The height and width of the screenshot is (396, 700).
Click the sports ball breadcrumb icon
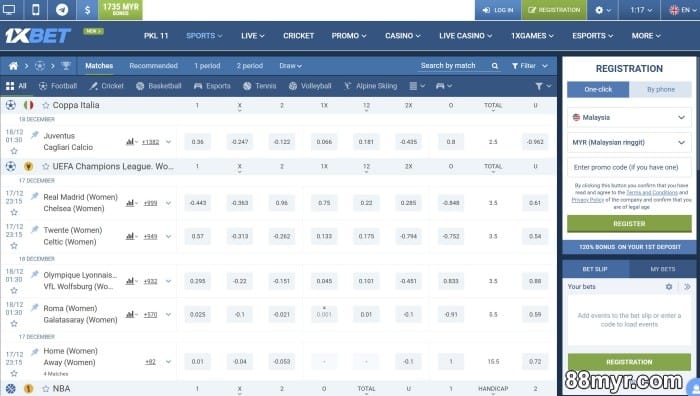(x=40, y=66)
